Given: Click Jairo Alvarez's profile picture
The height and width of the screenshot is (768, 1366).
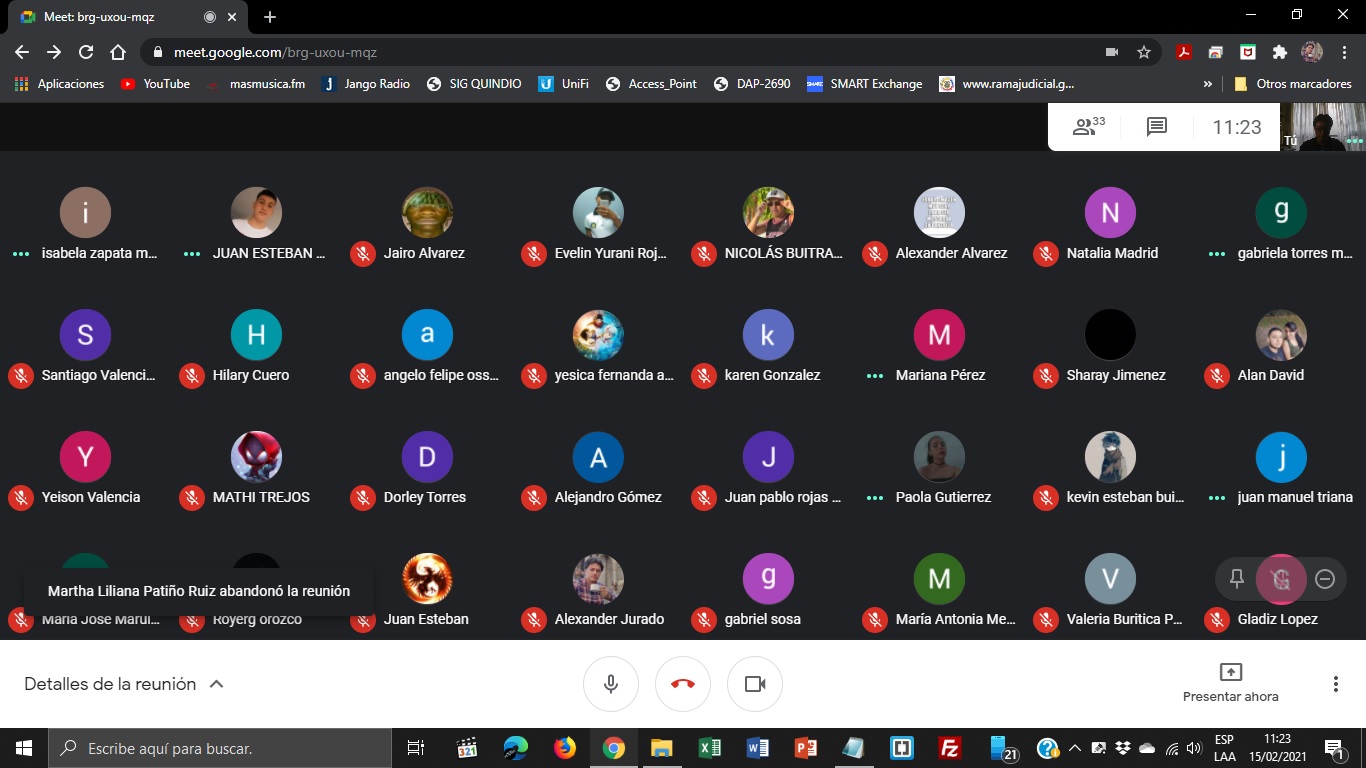Looking at the screenshot, I should tap(427, 212).
